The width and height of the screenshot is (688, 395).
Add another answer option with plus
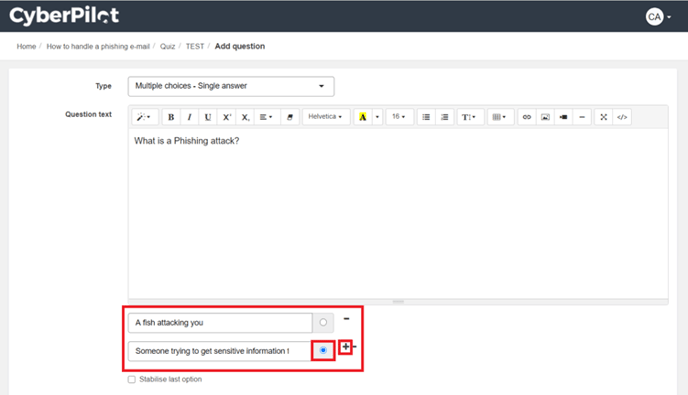click(x=346, y=347)
